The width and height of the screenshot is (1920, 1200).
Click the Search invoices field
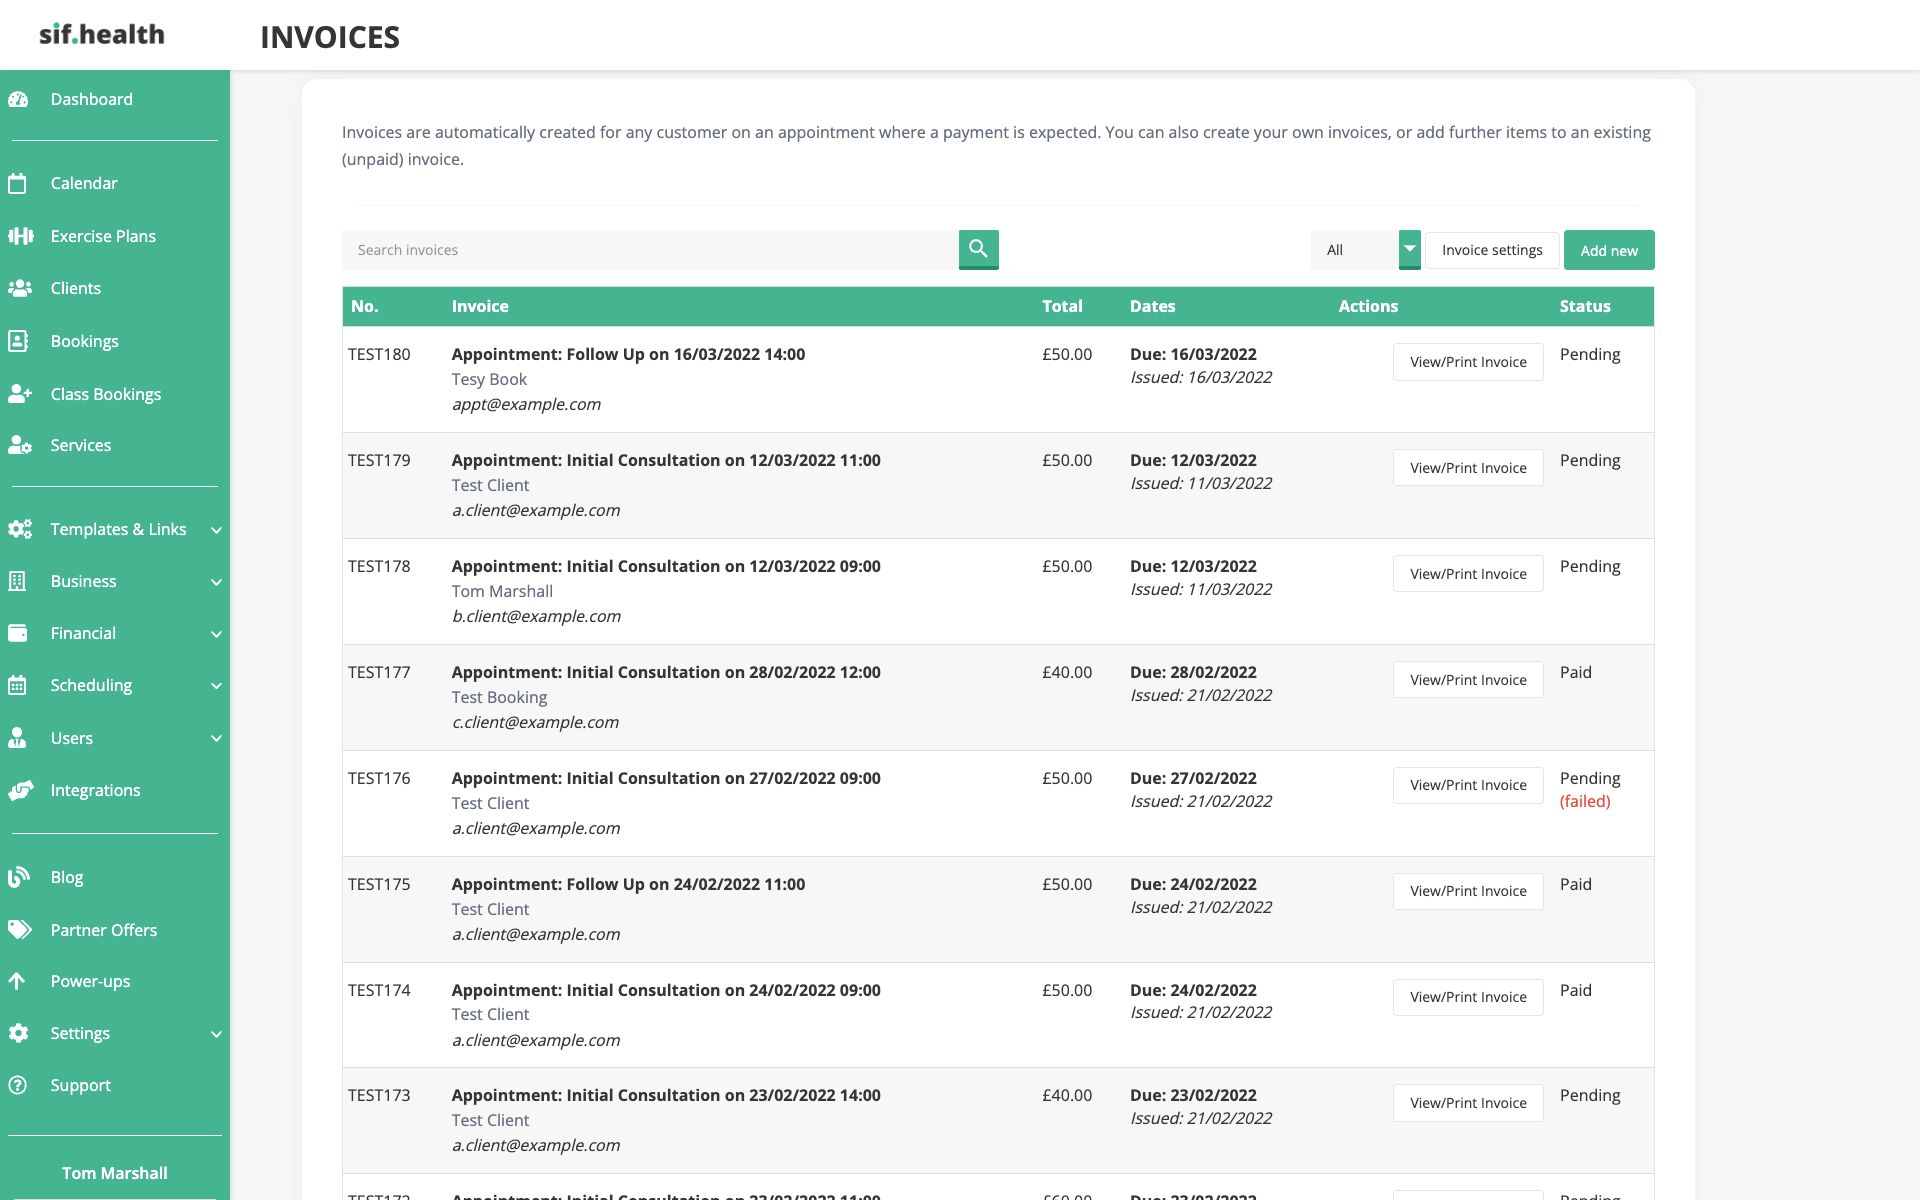[650, 250]
